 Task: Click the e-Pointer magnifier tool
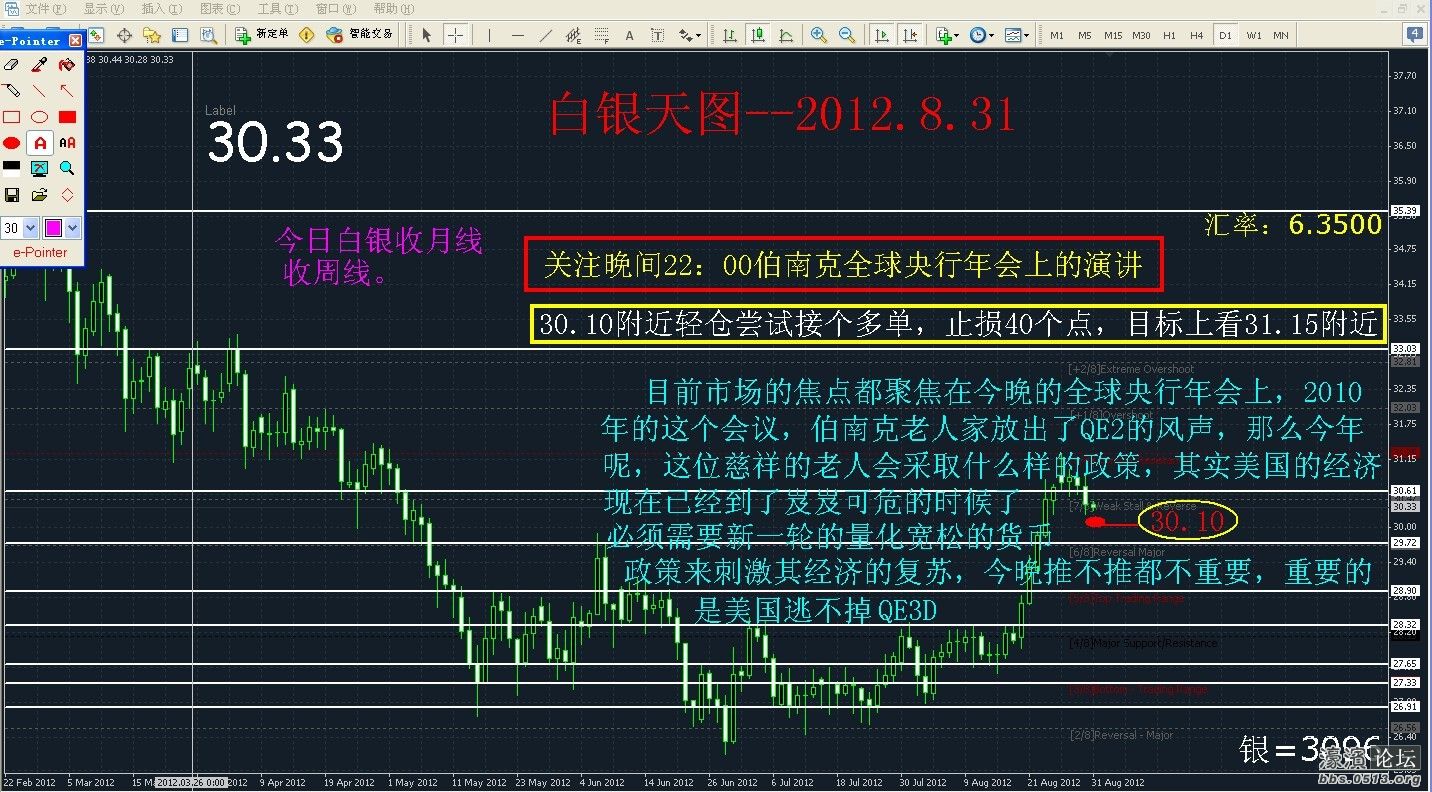point(67,168)
